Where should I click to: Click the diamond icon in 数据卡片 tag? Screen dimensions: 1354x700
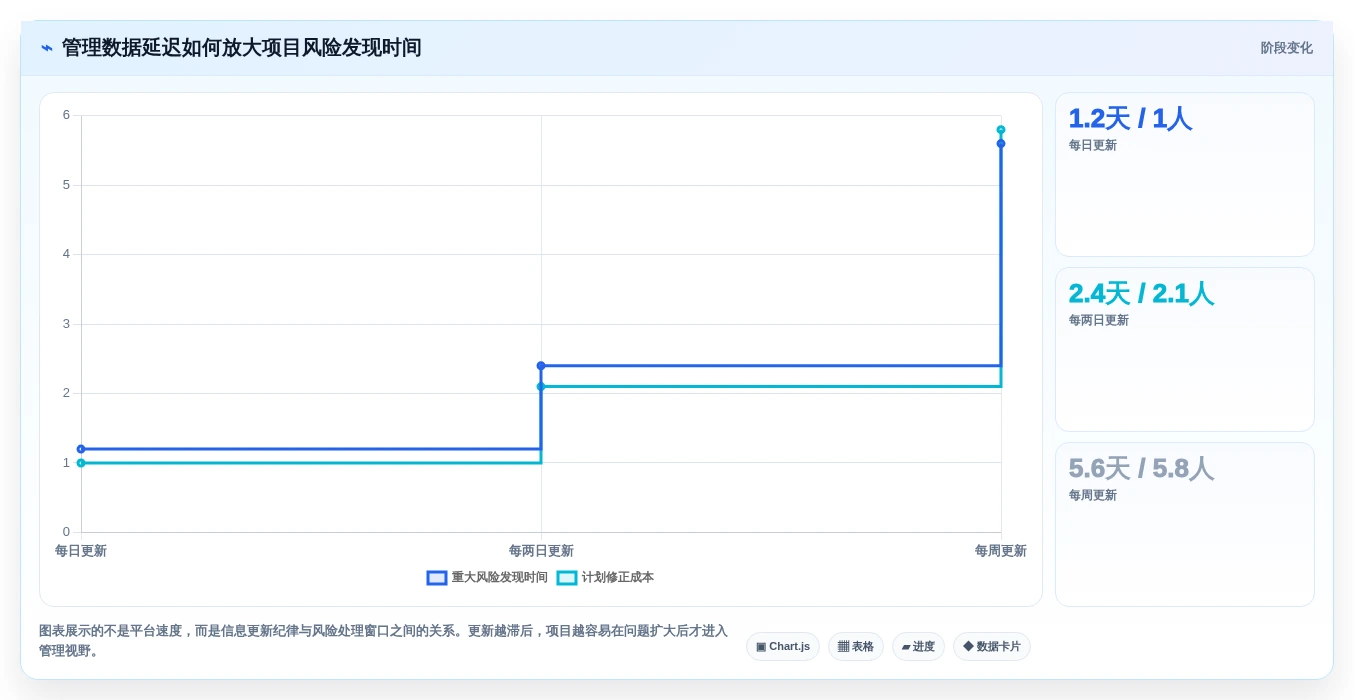point(968,647)
